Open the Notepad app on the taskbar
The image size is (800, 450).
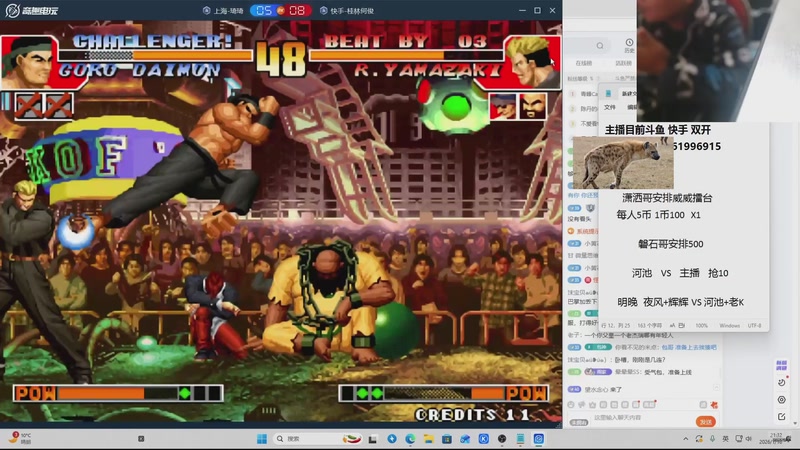pos(520,439)
